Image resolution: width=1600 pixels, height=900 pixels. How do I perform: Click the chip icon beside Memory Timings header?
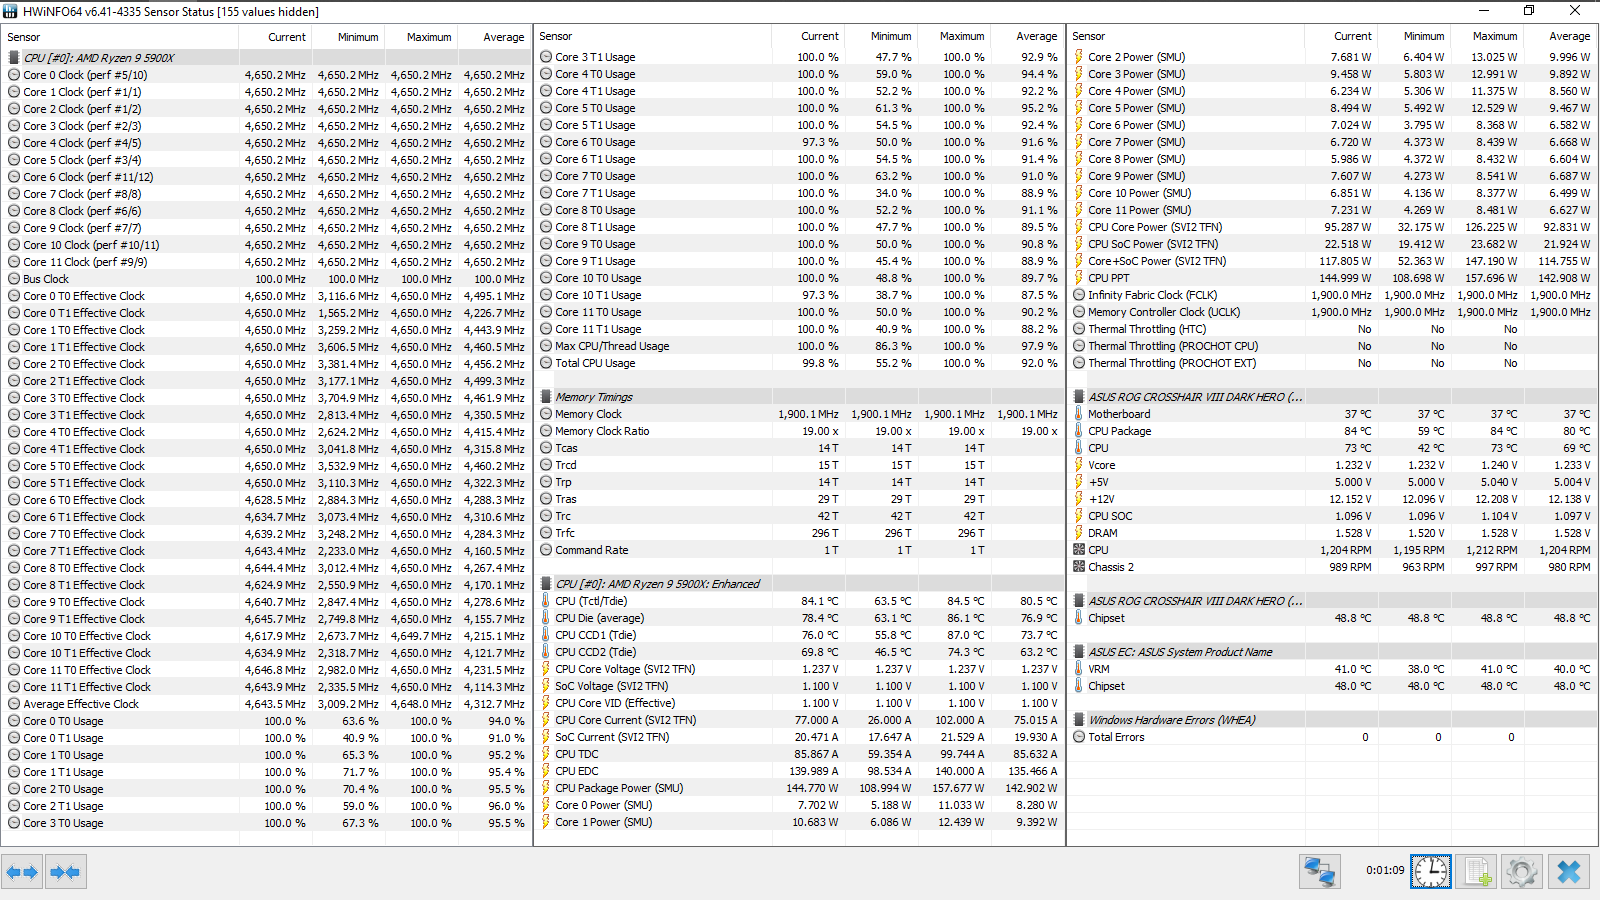(546, 397)
